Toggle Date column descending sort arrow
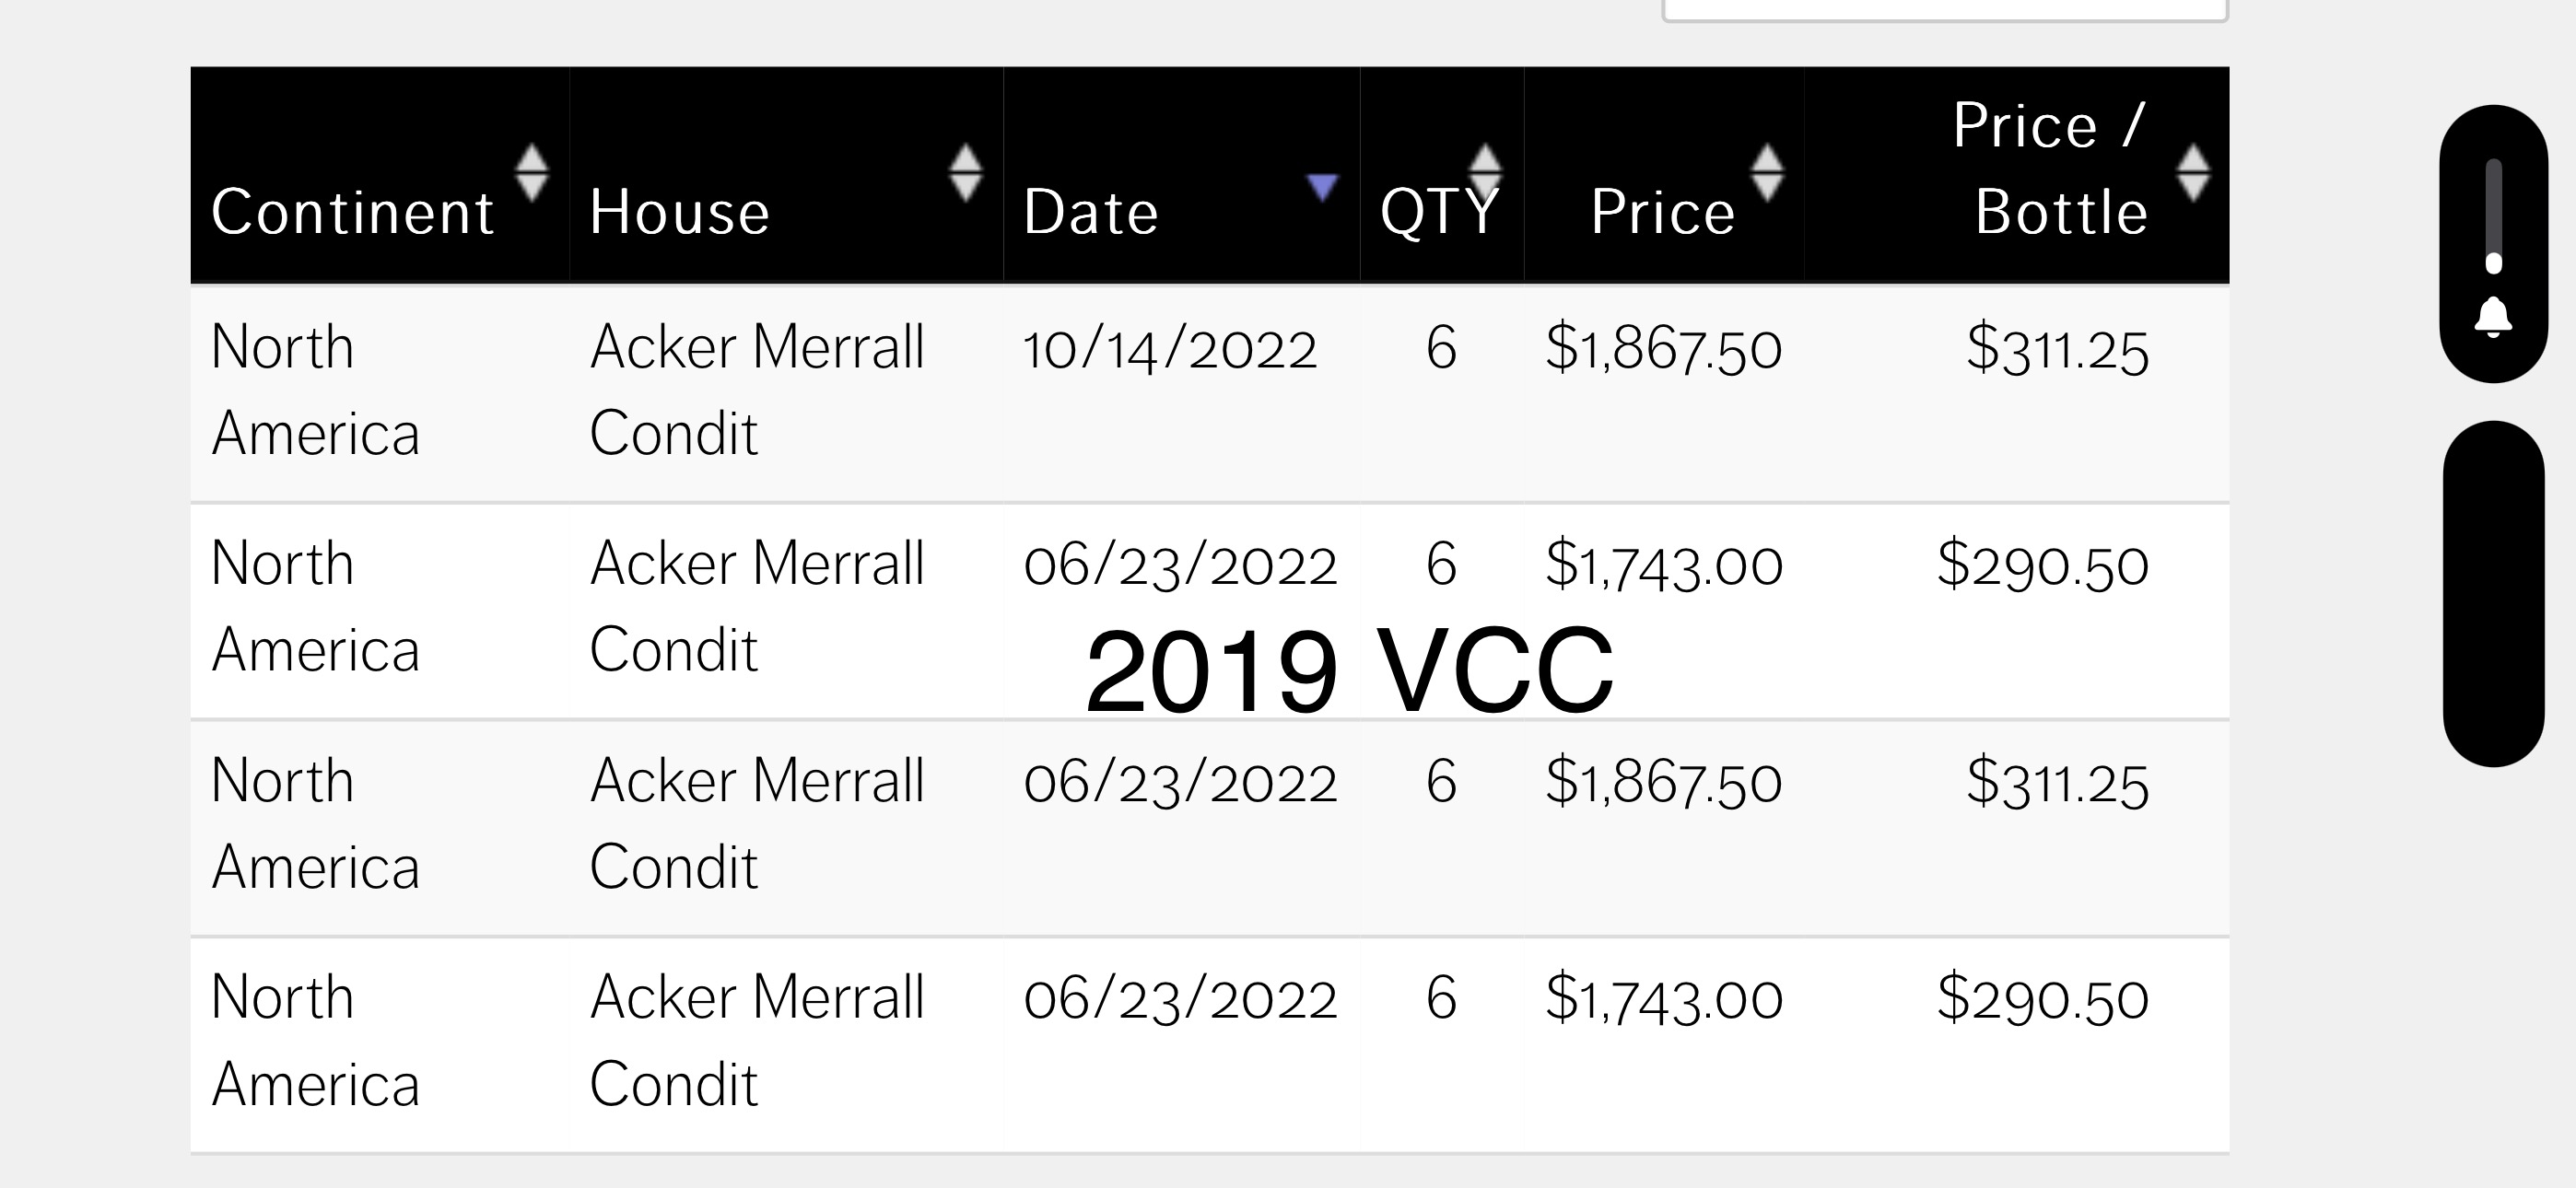The image size is (2576, 1188). click(x=1322, y=187)
